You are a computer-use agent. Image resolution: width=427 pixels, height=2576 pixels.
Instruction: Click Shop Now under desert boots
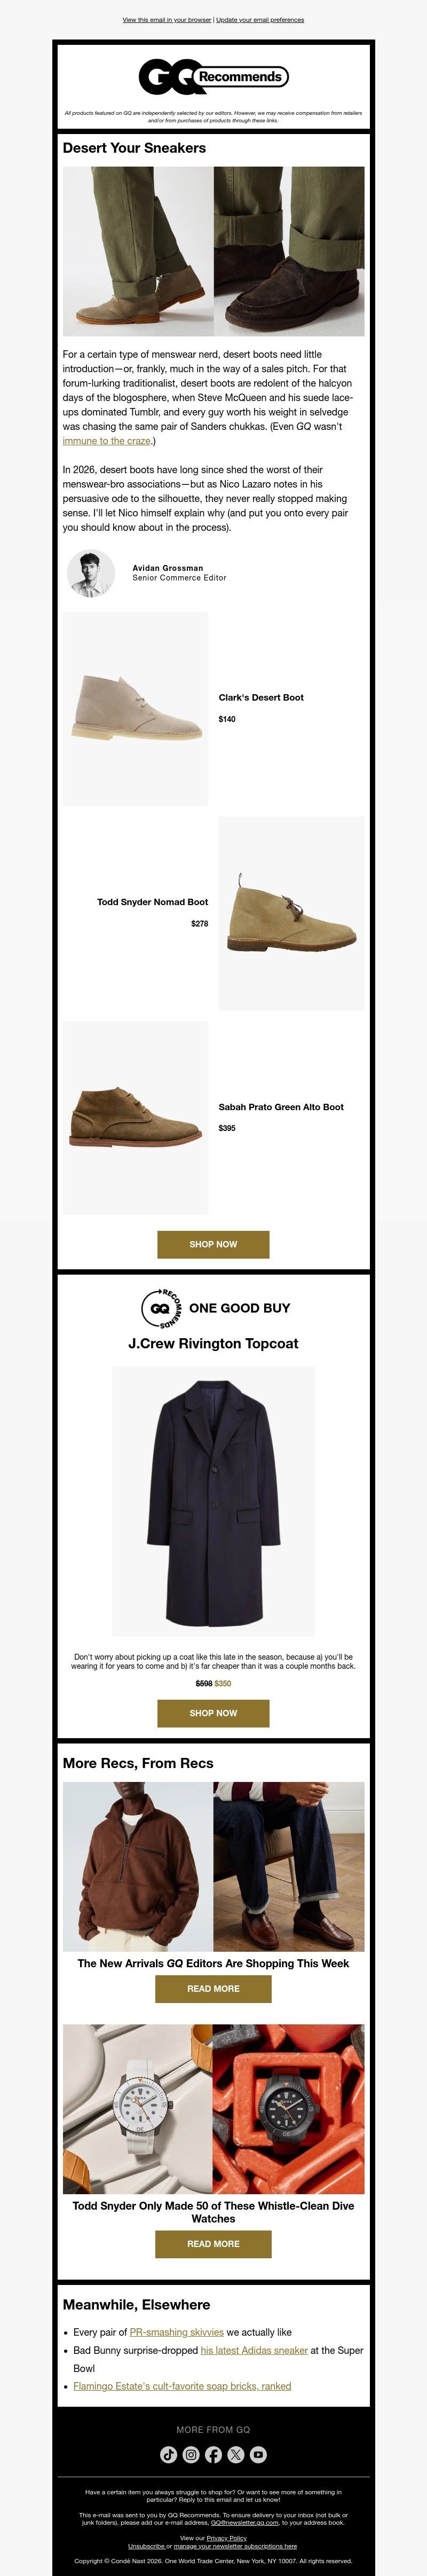pyautogui.click(x=213, y=1244)
